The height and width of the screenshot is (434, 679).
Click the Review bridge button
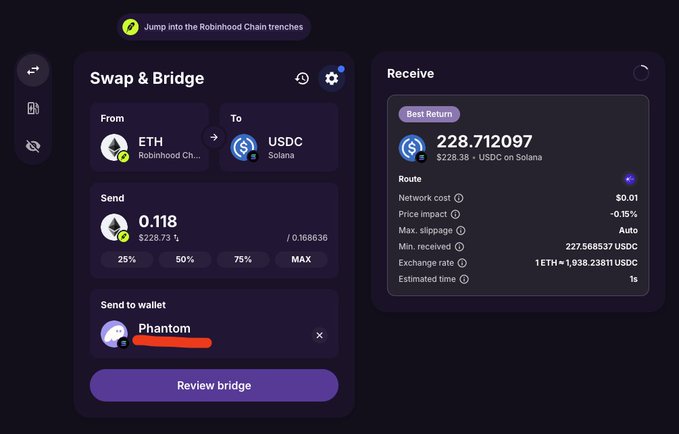[x=214, y=385]
